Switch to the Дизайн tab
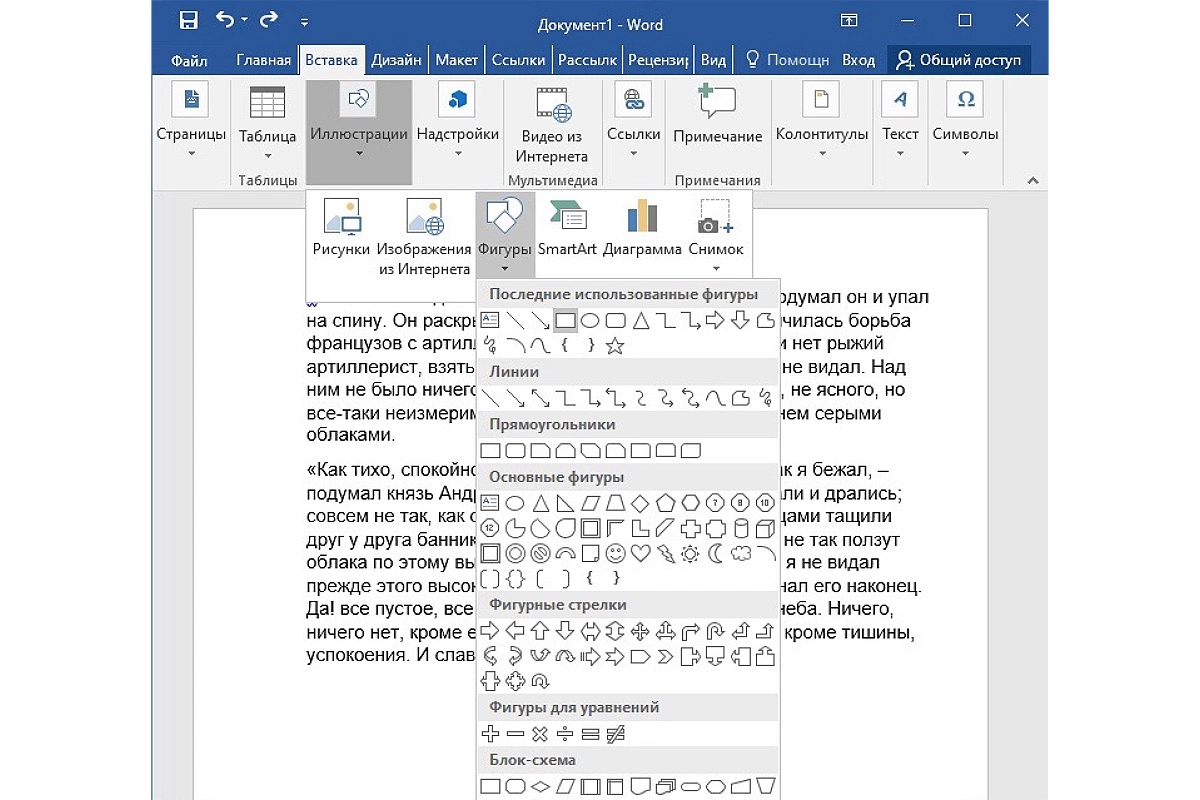Image resolution: width=1200 pixels, height=800 pixels. click(x=396, y=60)
